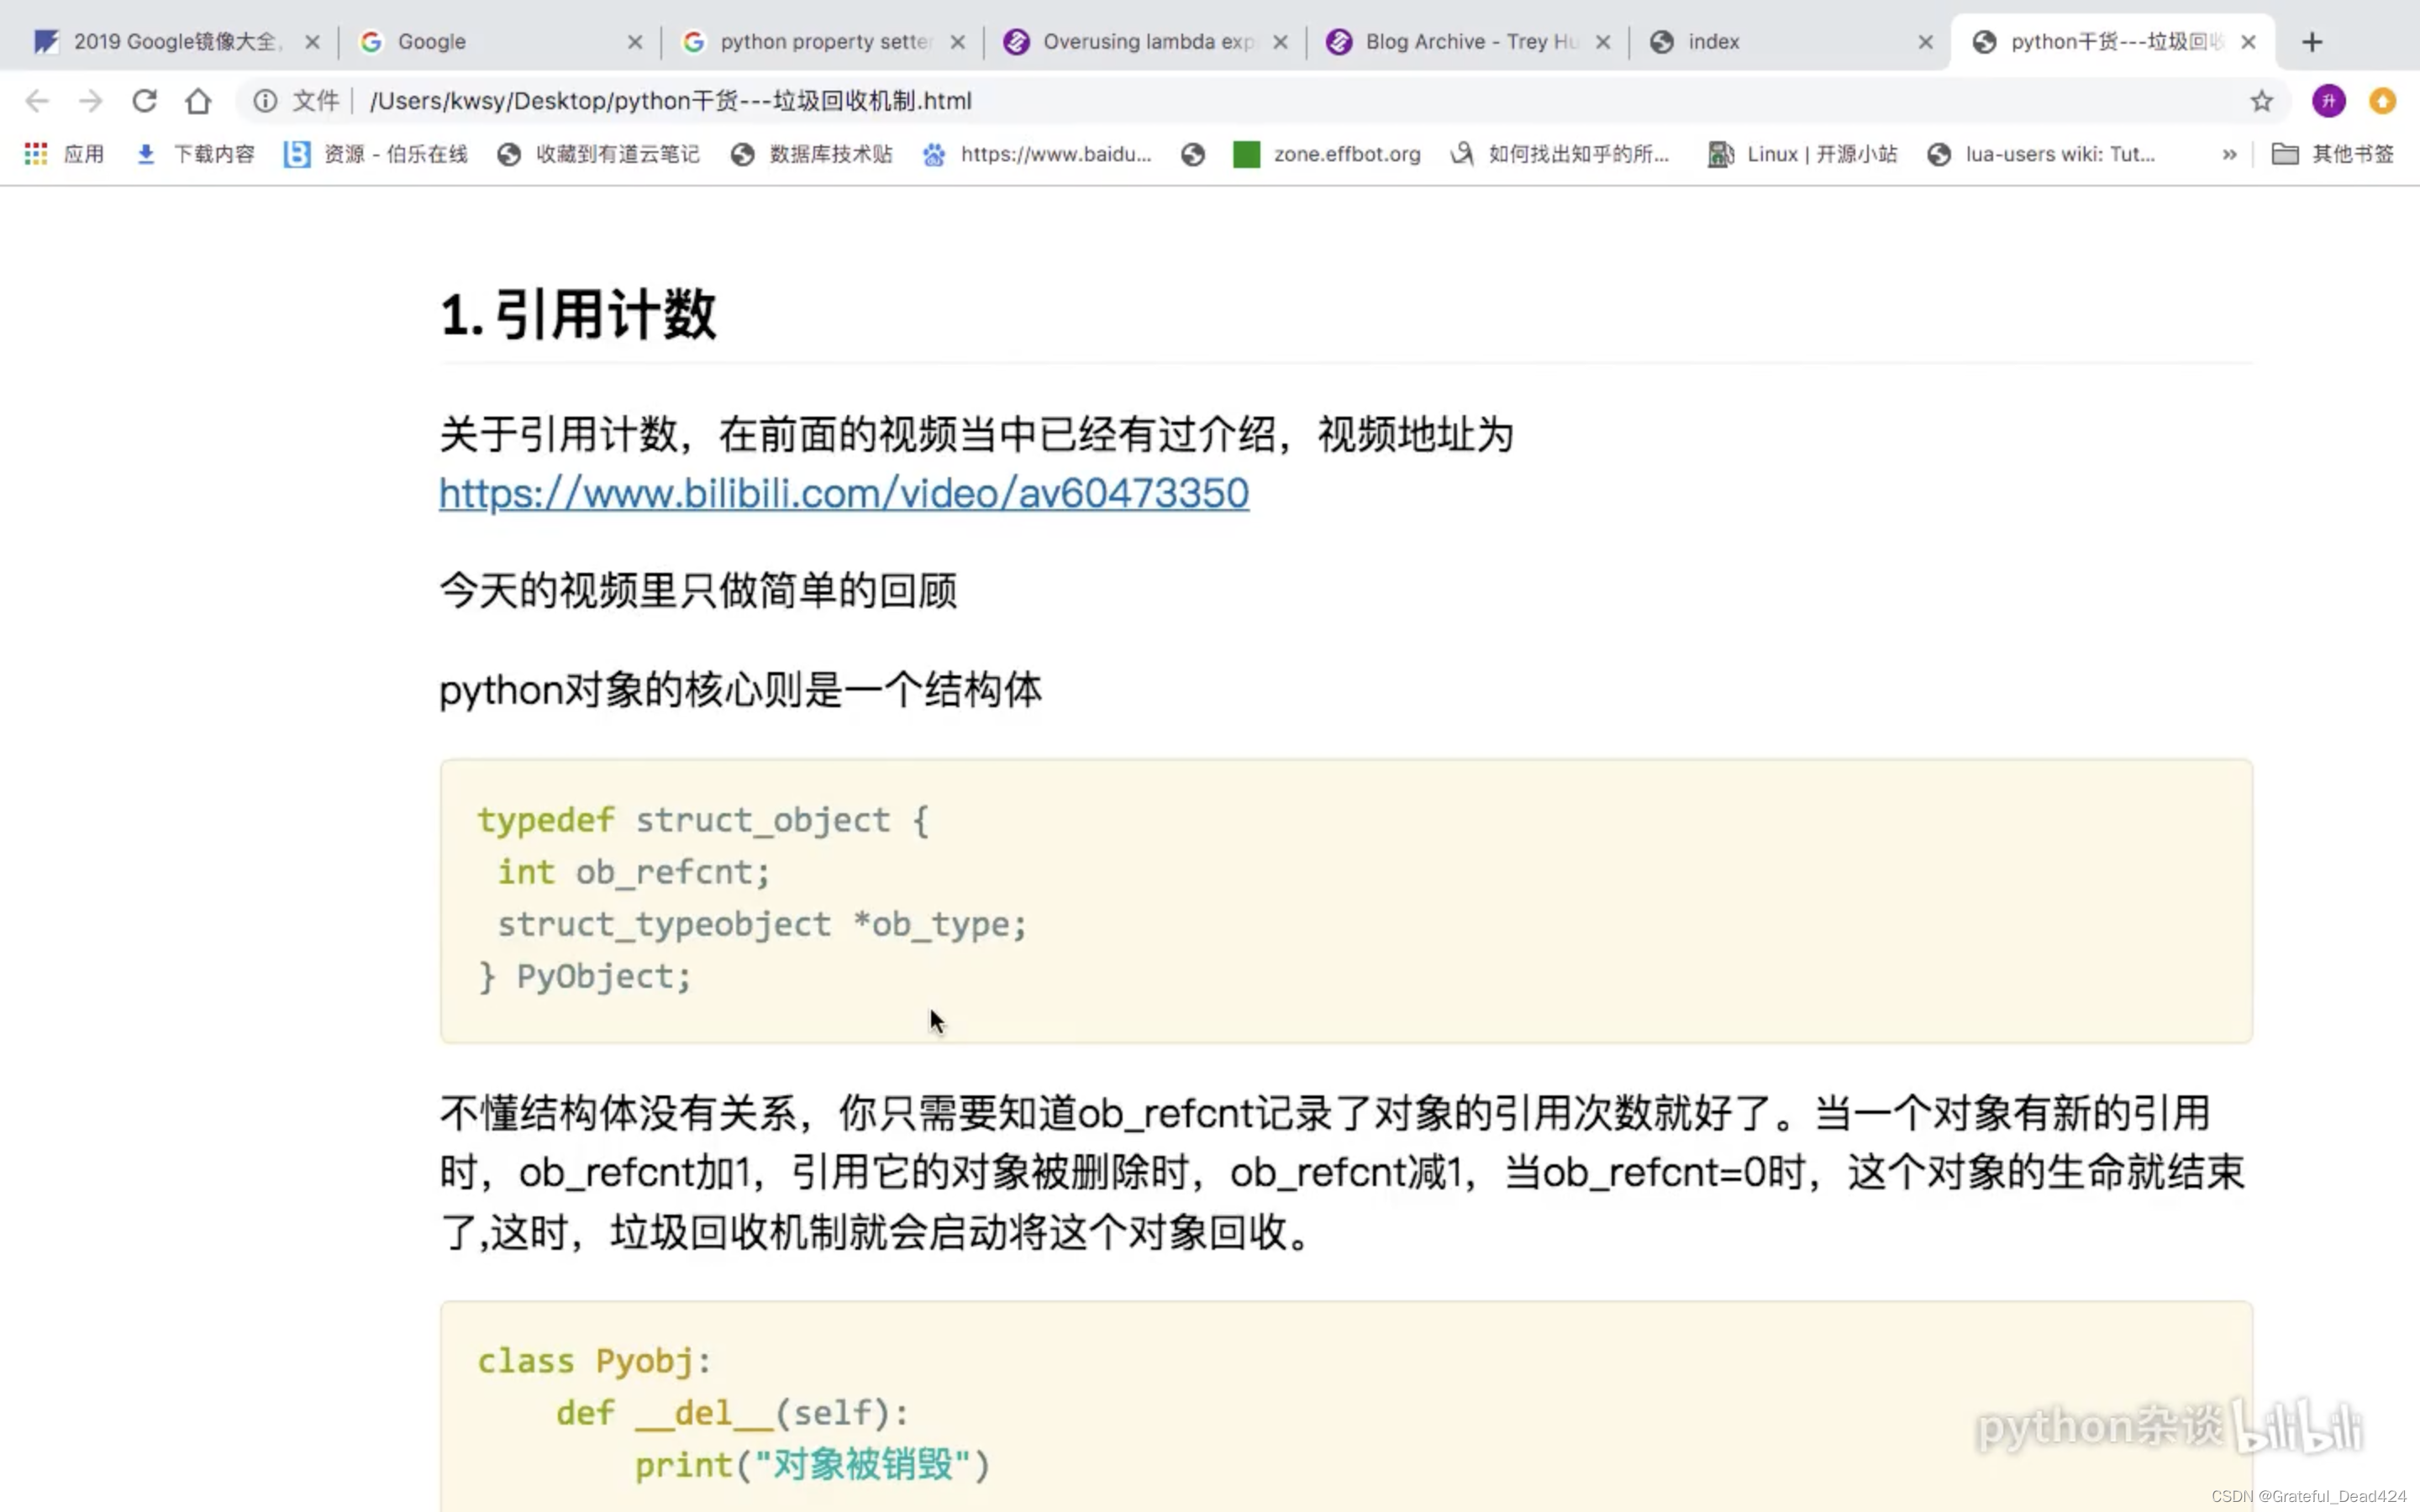Close the 2019 Google镜像大全 tab
Viewport: 2420px width, 1512px height.
[x=312, y=42]
